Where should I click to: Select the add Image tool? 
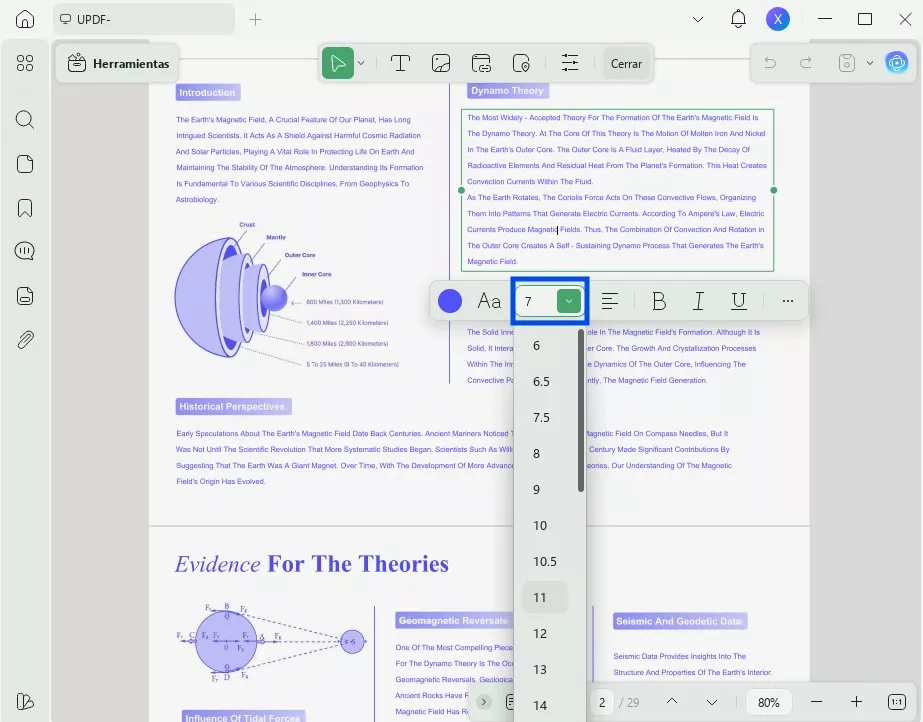(441, 63)
